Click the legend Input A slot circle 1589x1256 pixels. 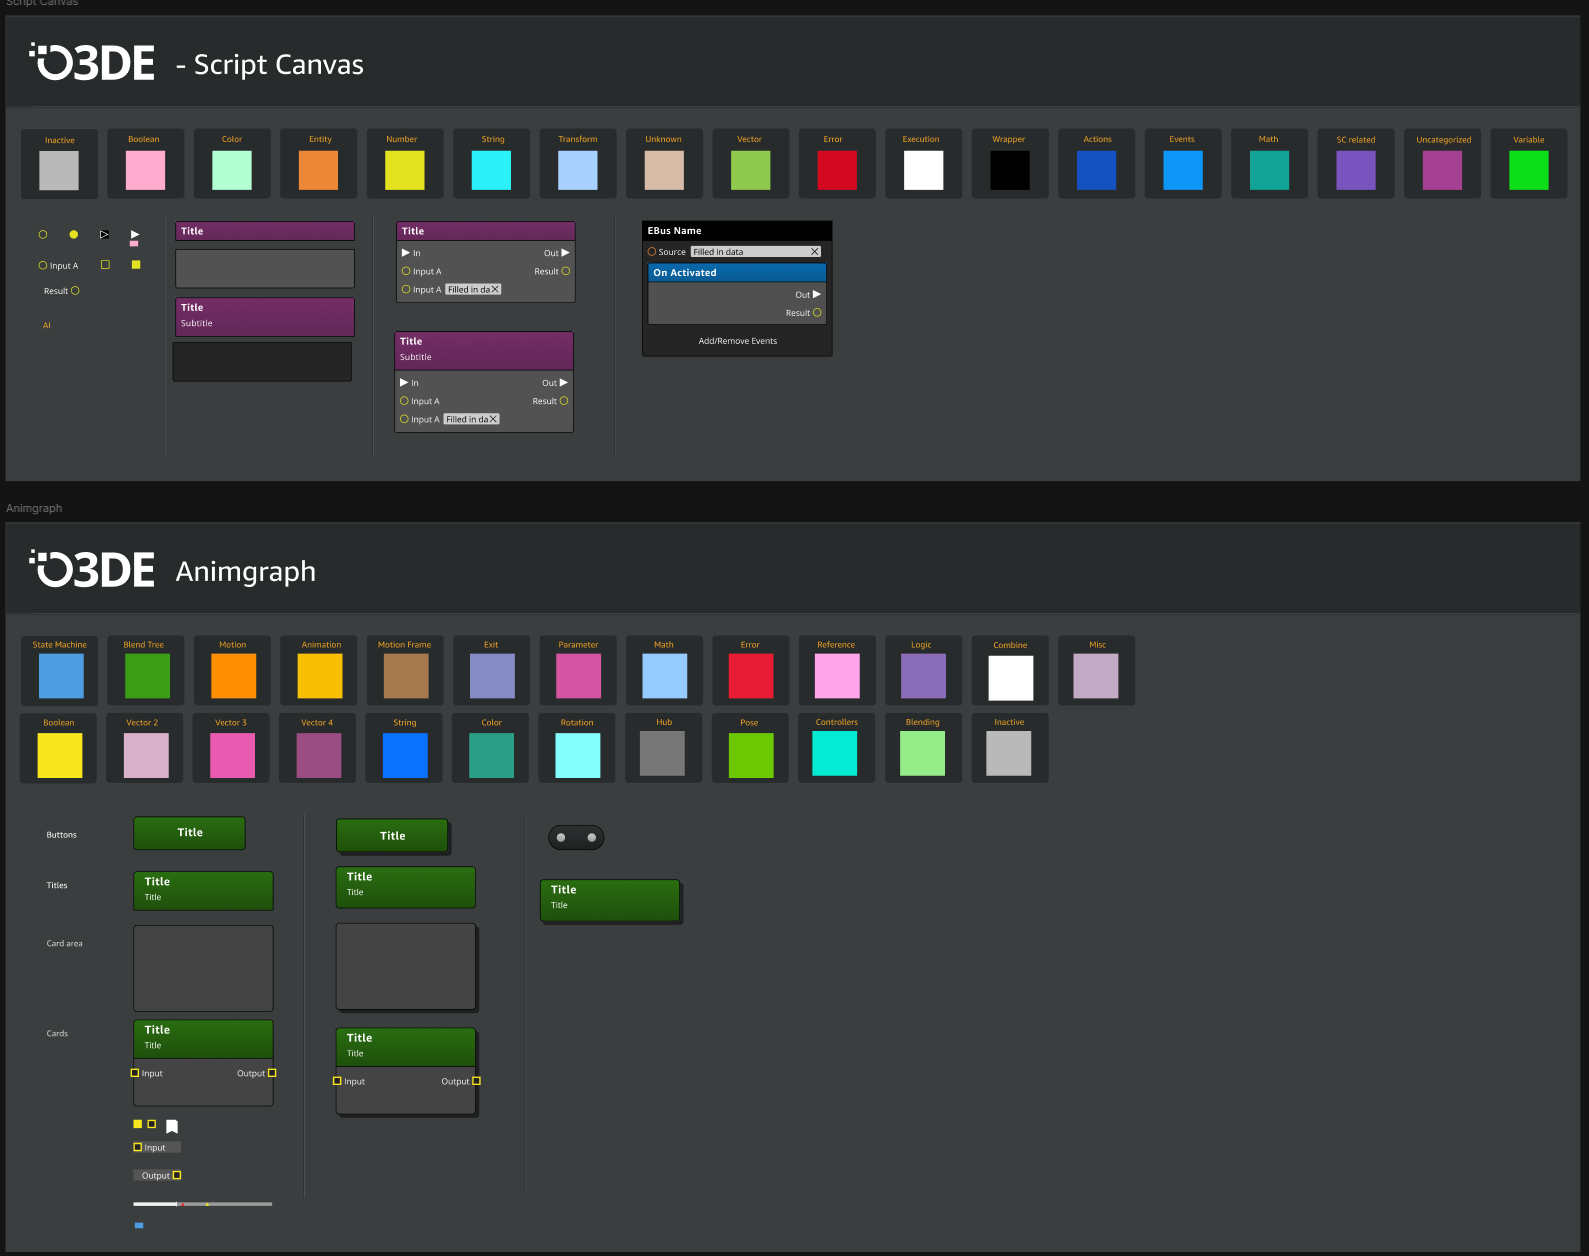coord(43,266)
